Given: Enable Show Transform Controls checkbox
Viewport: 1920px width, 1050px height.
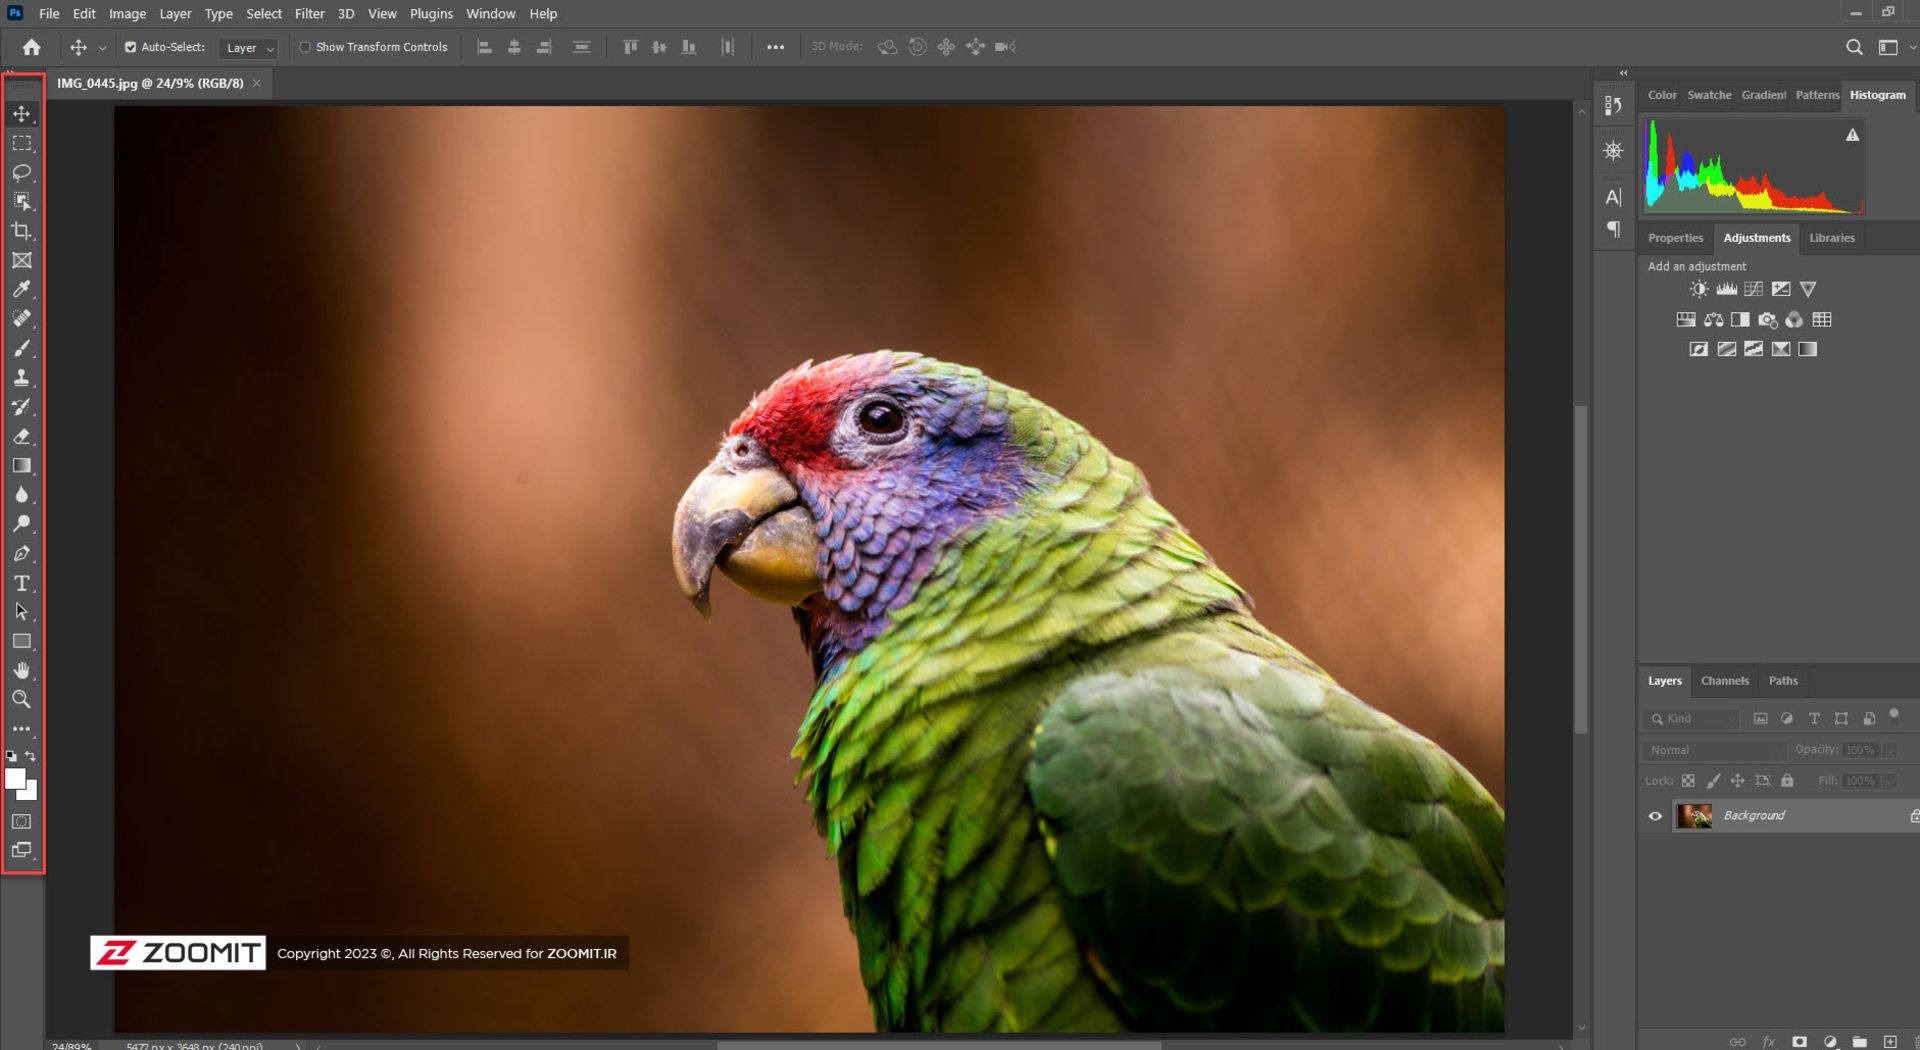Looking at the screenshot, I should 305,47.
